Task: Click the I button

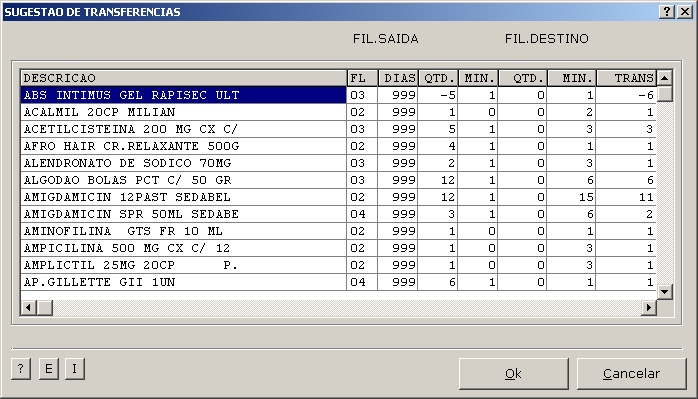Action: (x=74, y=369)
